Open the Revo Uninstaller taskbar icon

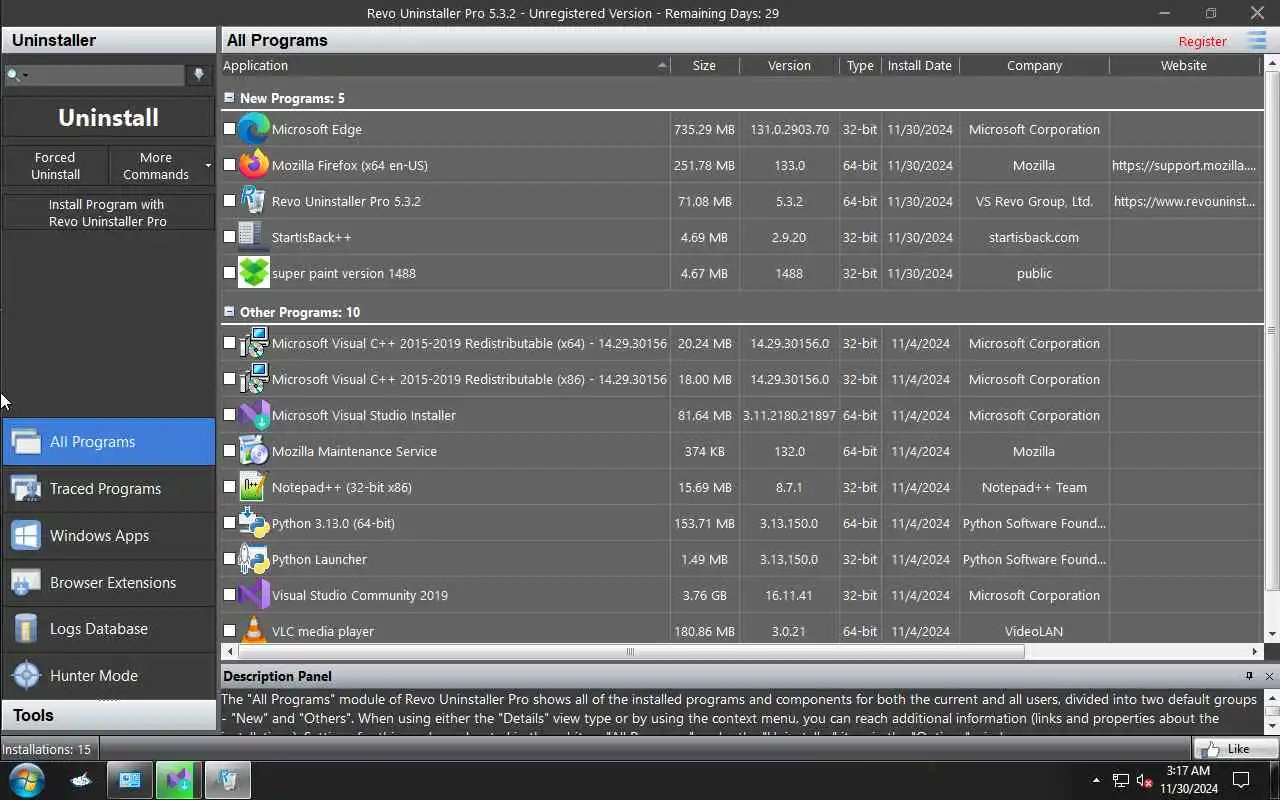[227, 780]
